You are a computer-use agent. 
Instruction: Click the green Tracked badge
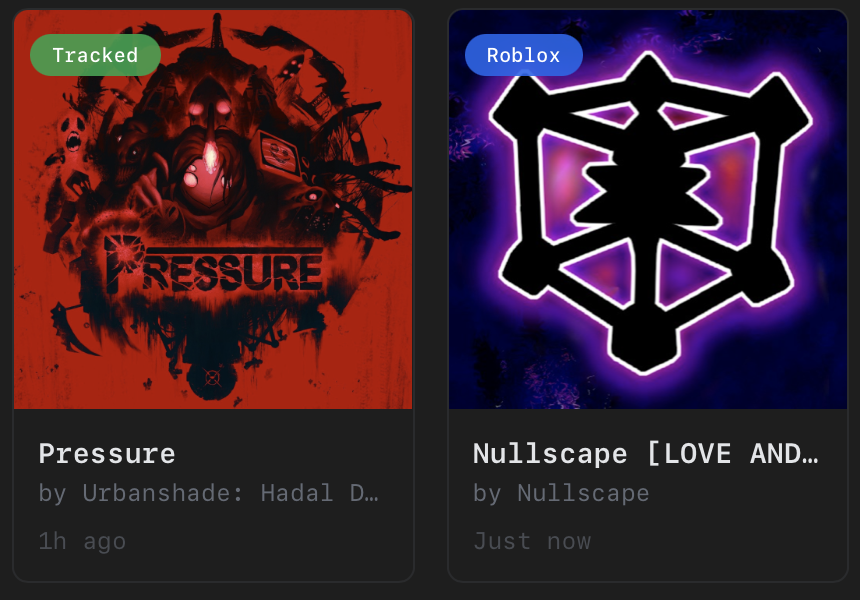pyautogui.click(x=95, y=55)
